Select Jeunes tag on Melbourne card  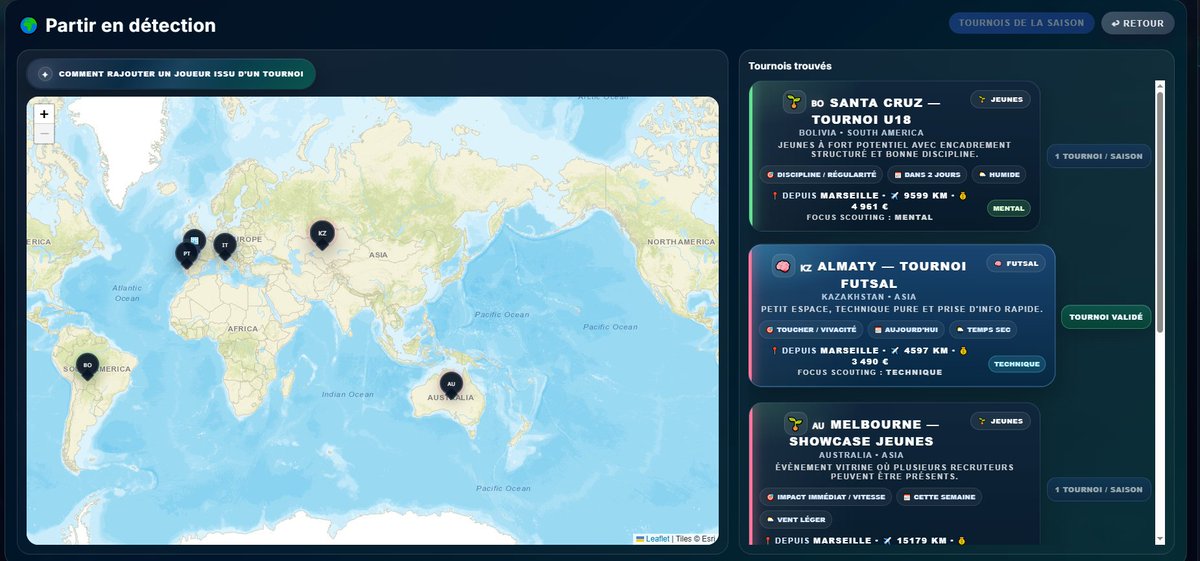(x=1000, y=421)
